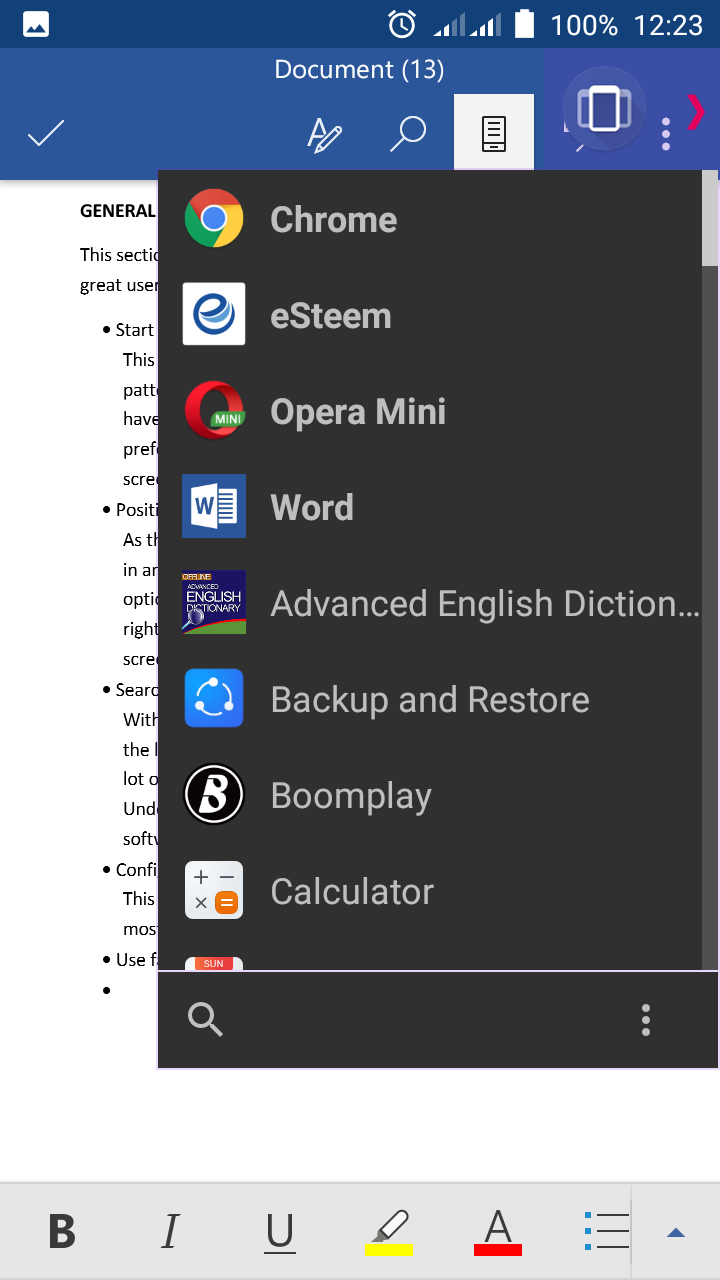Tap the 12:23 clock
Image resolution: width=720 pixels, height=1280 pixels.
tap(669, 25)
